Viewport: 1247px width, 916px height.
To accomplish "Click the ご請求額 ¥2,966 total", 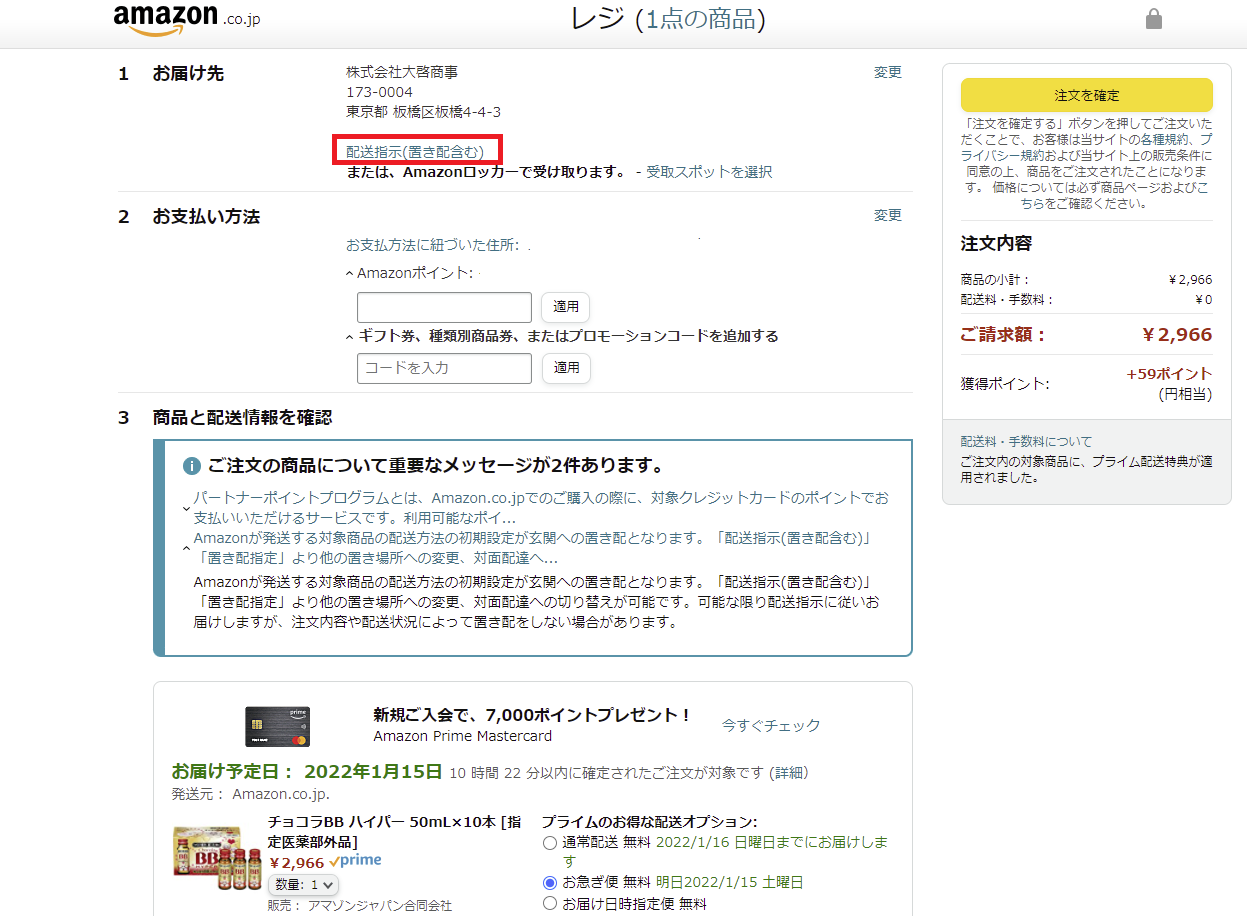I will coord(1177,335).
